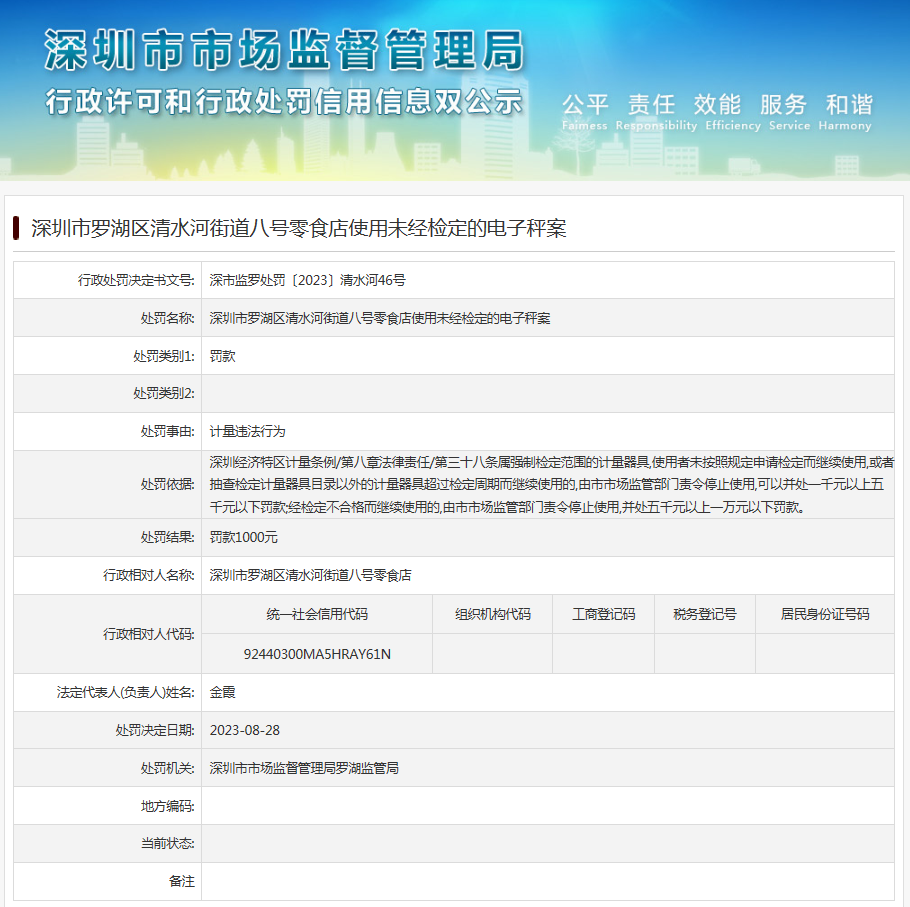
Task: Click the 计量违法行为 penalty reason text
Action: tap(247, 432)
